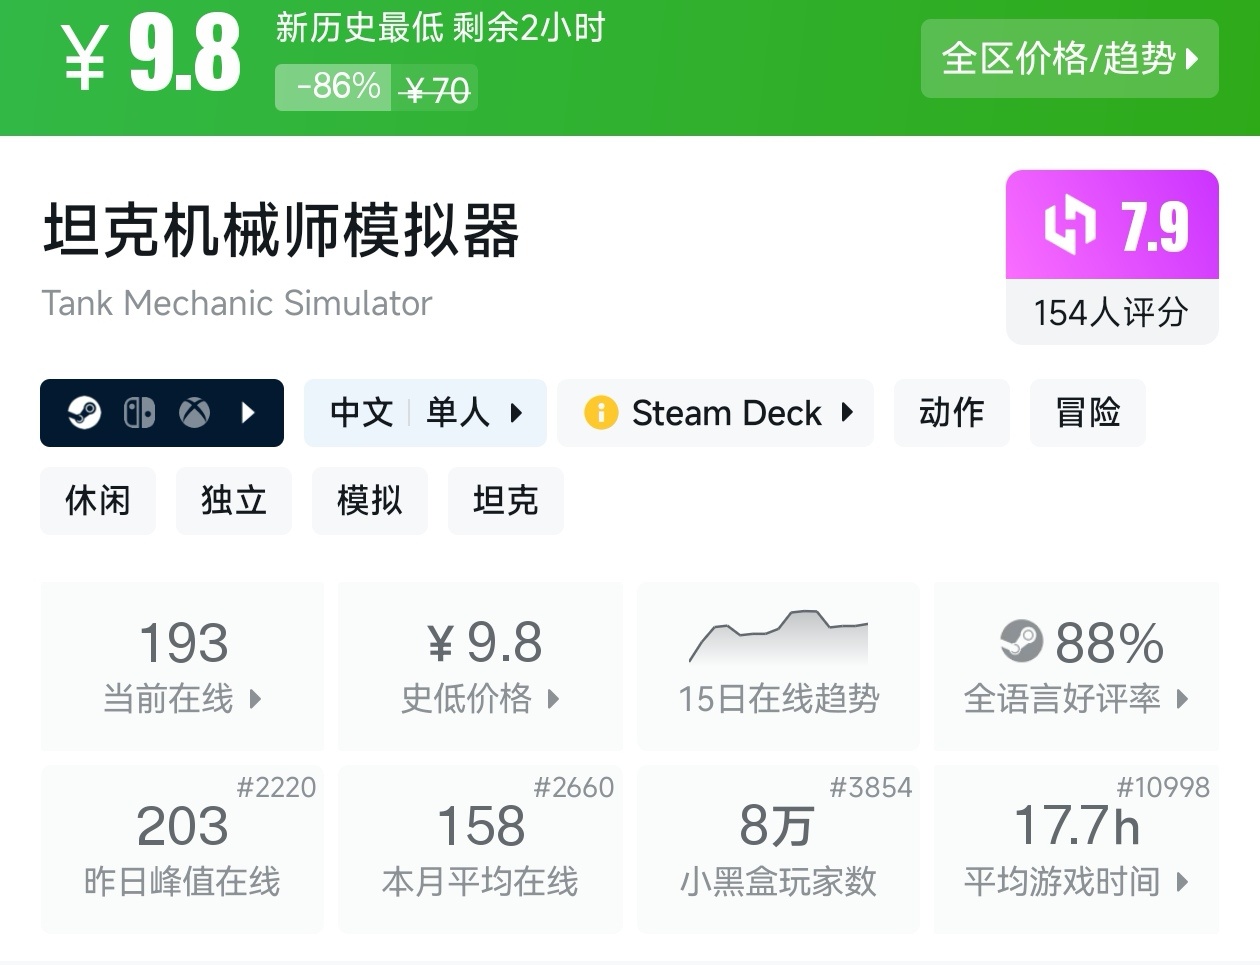Select the 休闲 genre tag
Viewport: 1260px width, 965px height.
98,500
